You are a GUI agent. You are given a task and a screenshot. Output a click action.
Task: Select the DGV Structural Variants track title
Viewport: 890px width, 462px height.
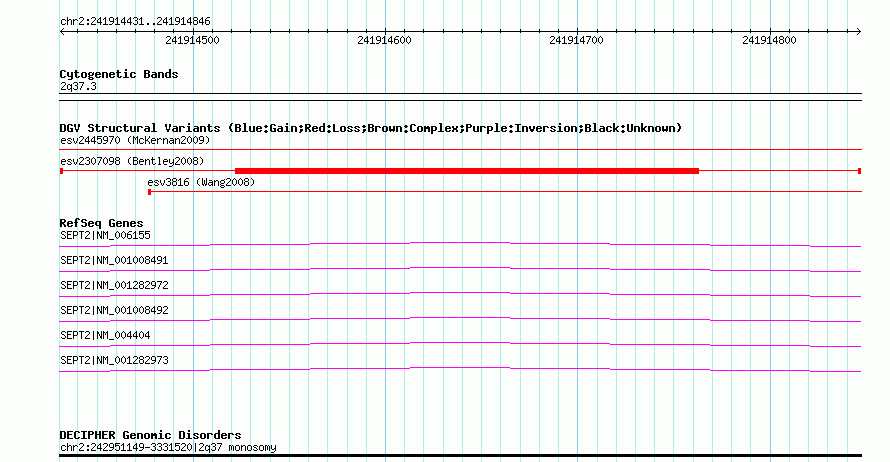[371, 128]
